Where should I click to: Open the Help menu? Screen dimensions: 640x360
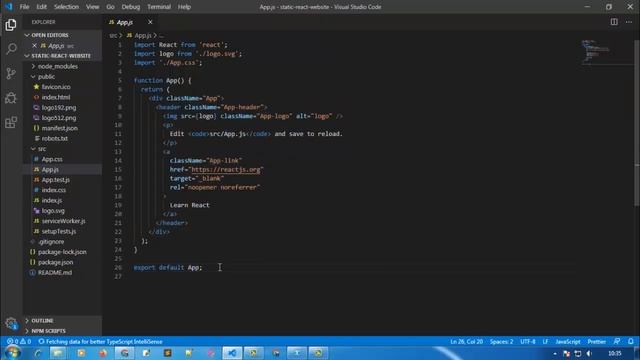point(184,7)
